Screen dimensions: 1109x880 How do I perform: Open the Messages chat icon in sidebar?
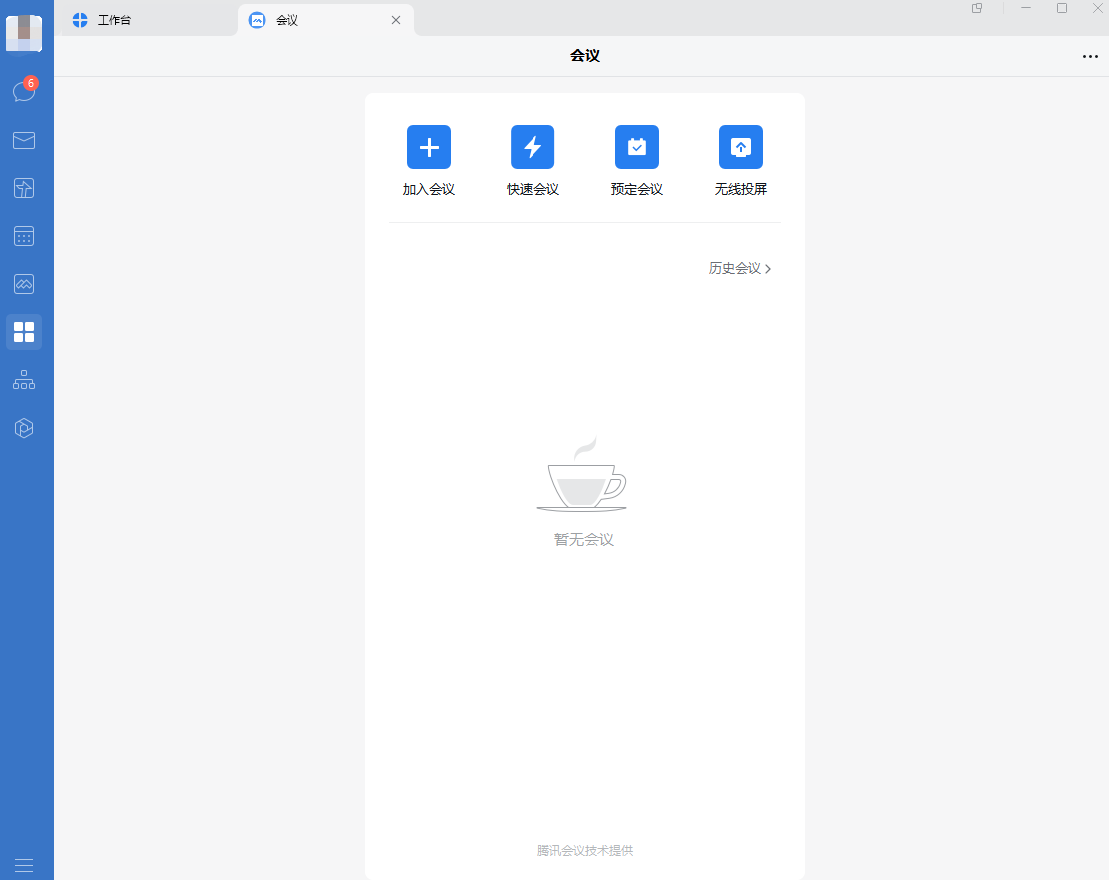tap(24, 92)
